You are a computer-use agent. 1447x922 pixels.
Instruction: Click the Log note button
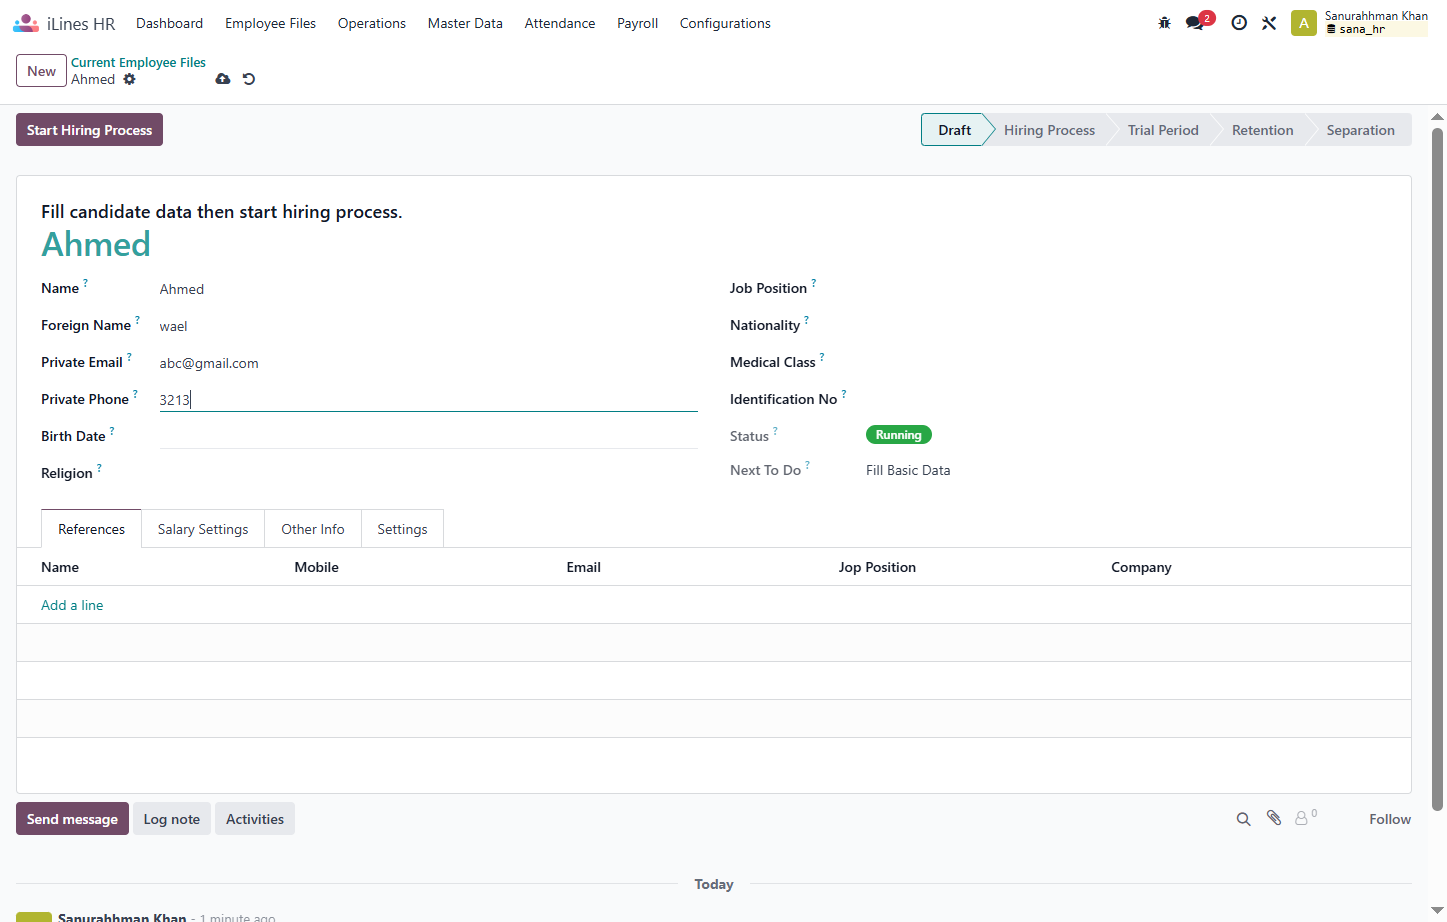click(171, 819)
